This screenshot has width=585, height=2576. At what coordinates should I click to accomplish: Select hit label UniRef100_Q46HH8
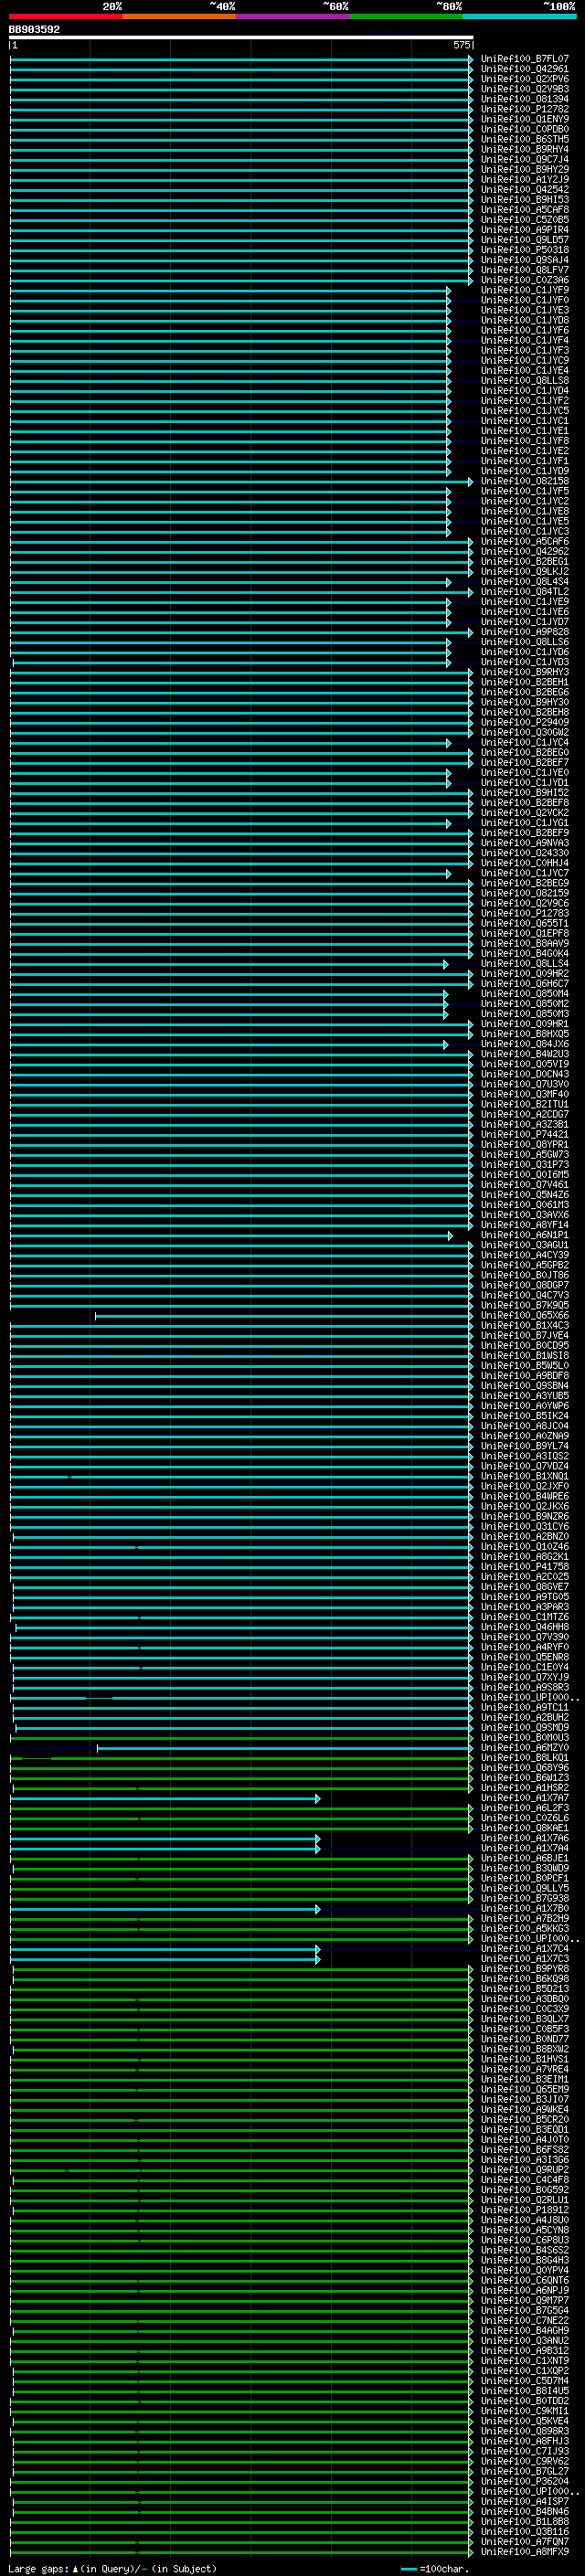pyautogui.click(x=524, y=1627)
